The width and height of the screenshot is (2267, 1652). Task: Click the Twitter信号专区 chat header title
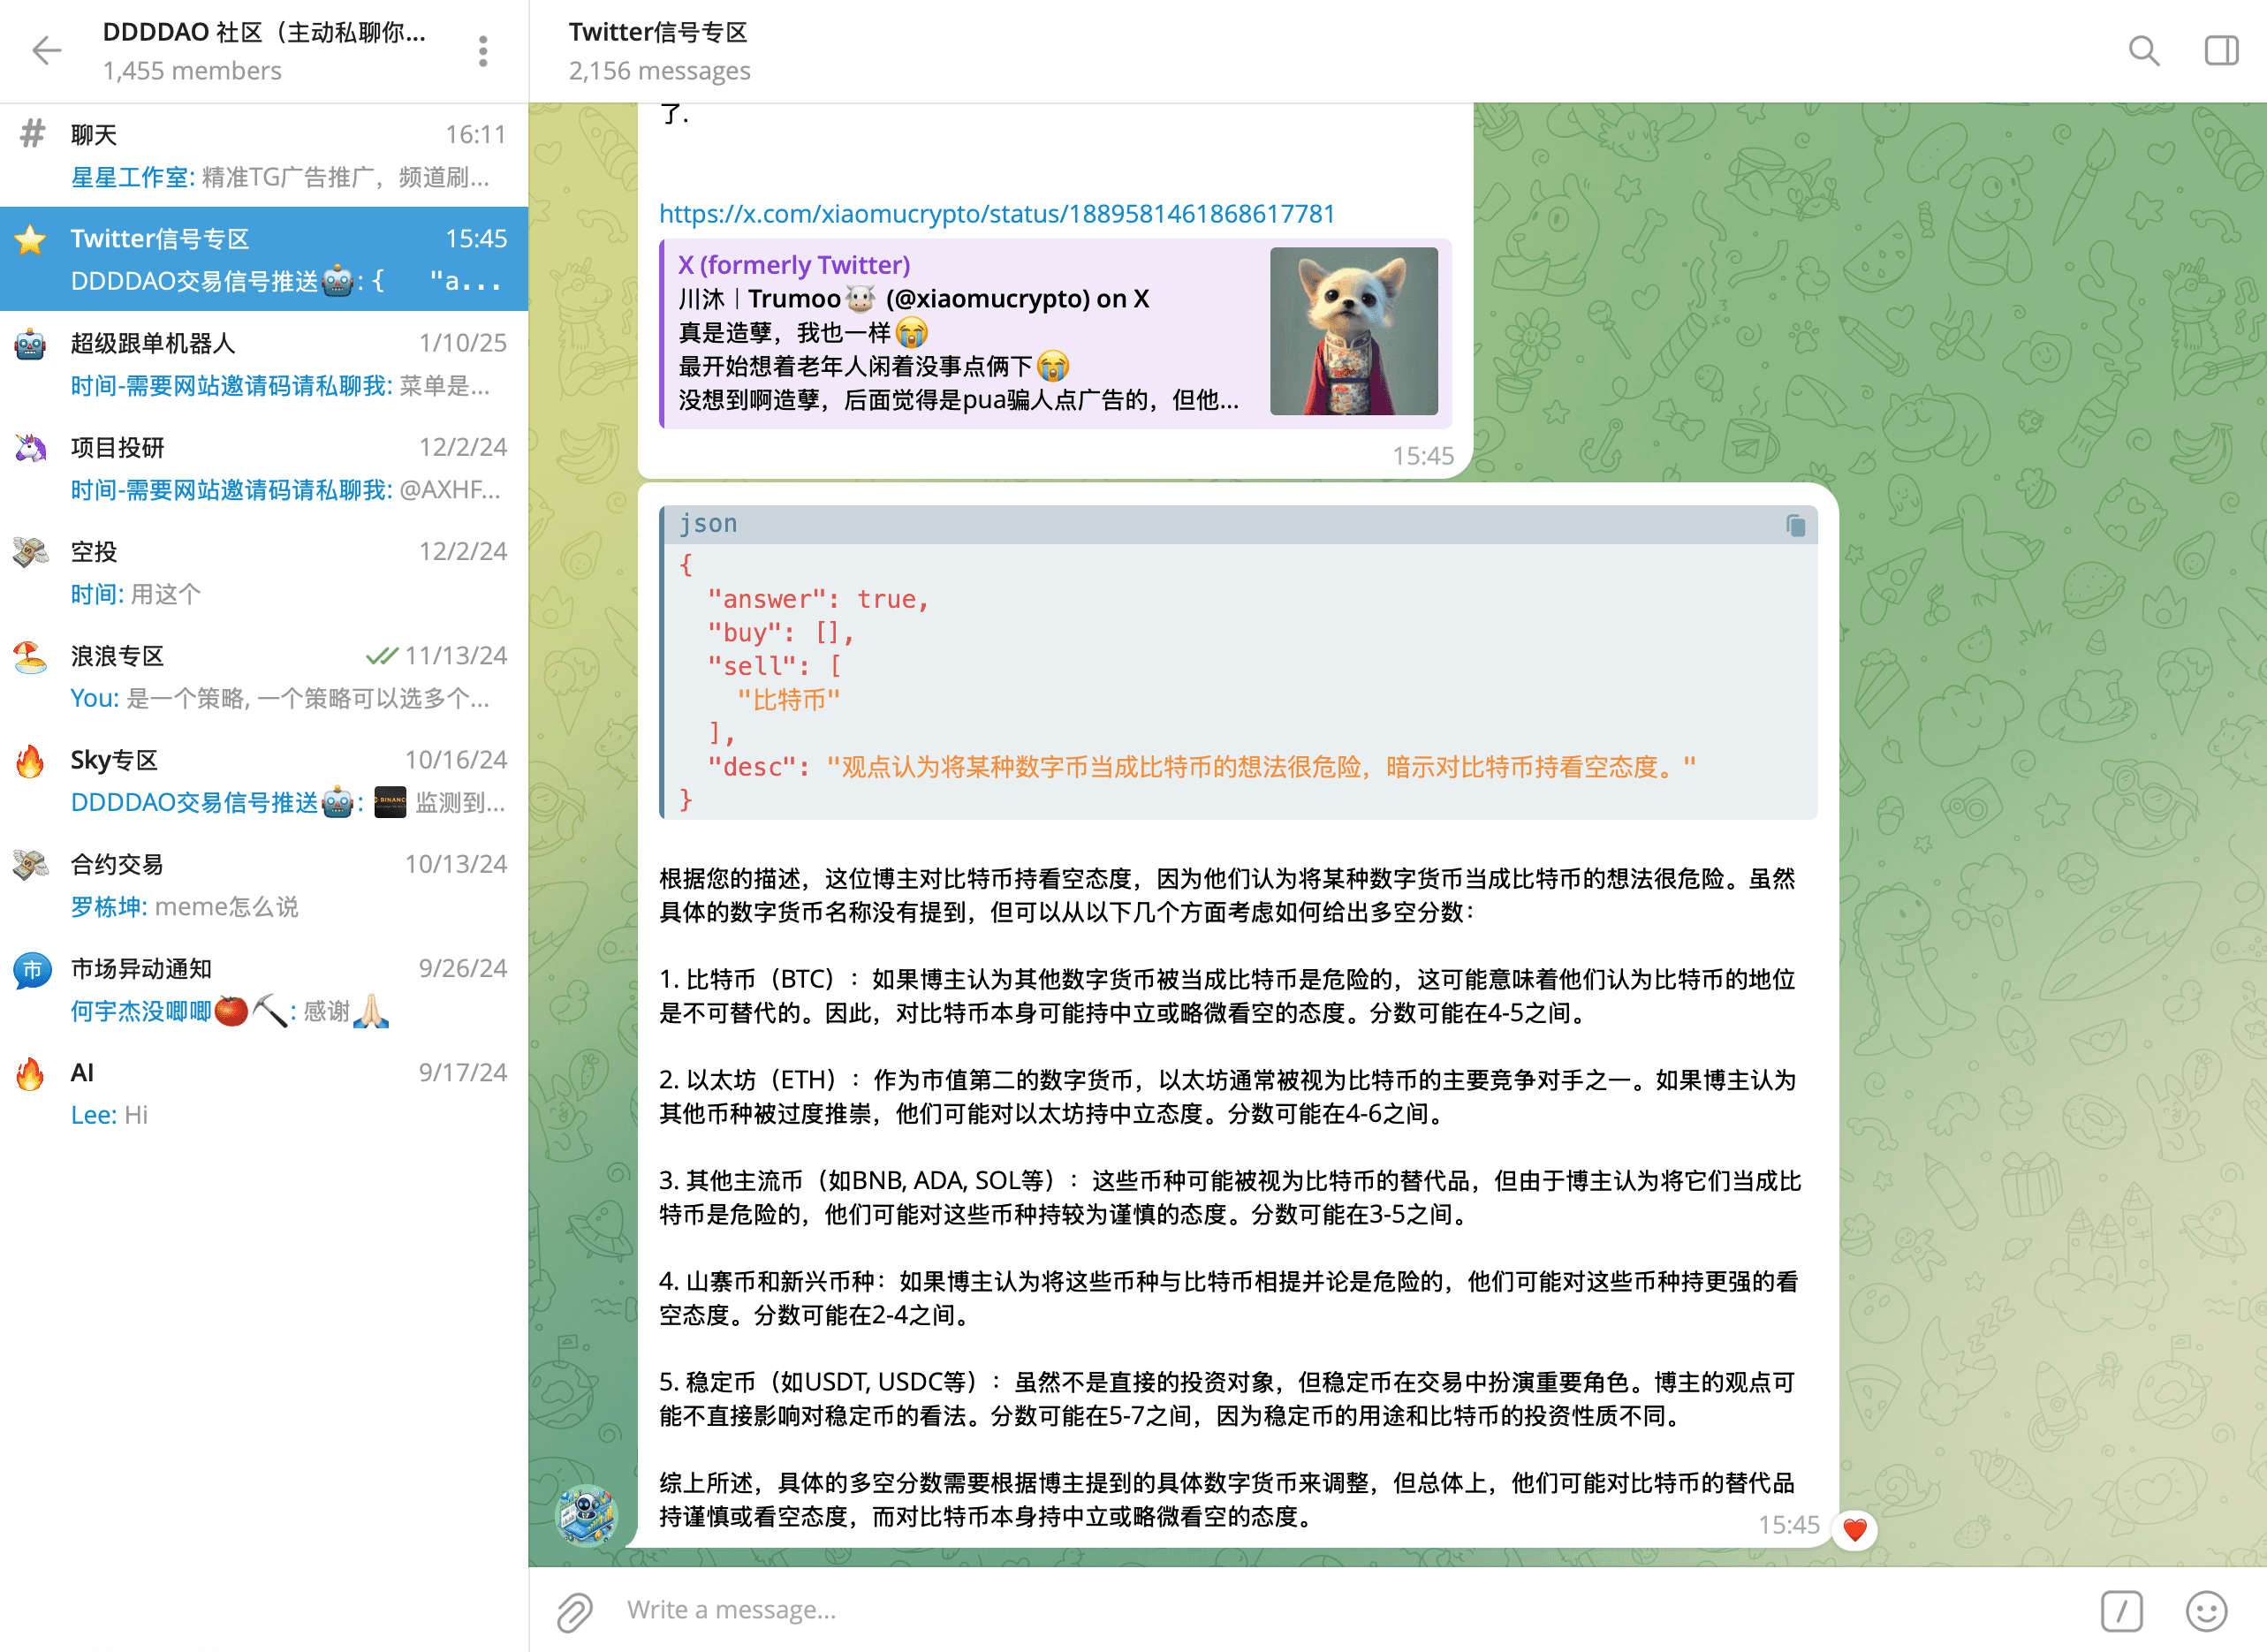[x=658, y=32]
